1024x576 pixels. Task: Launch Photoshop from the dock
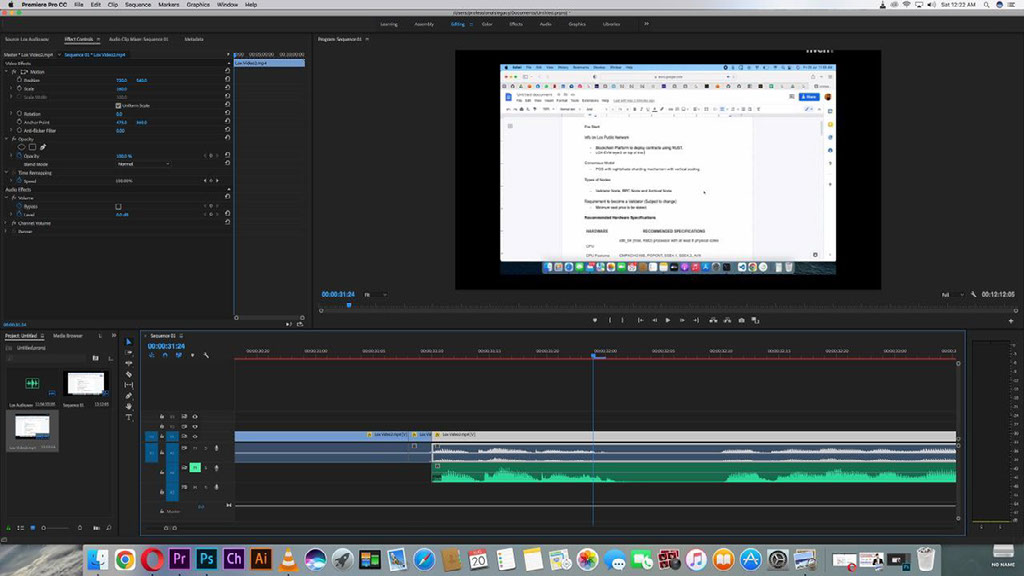[x=208, y=559]
